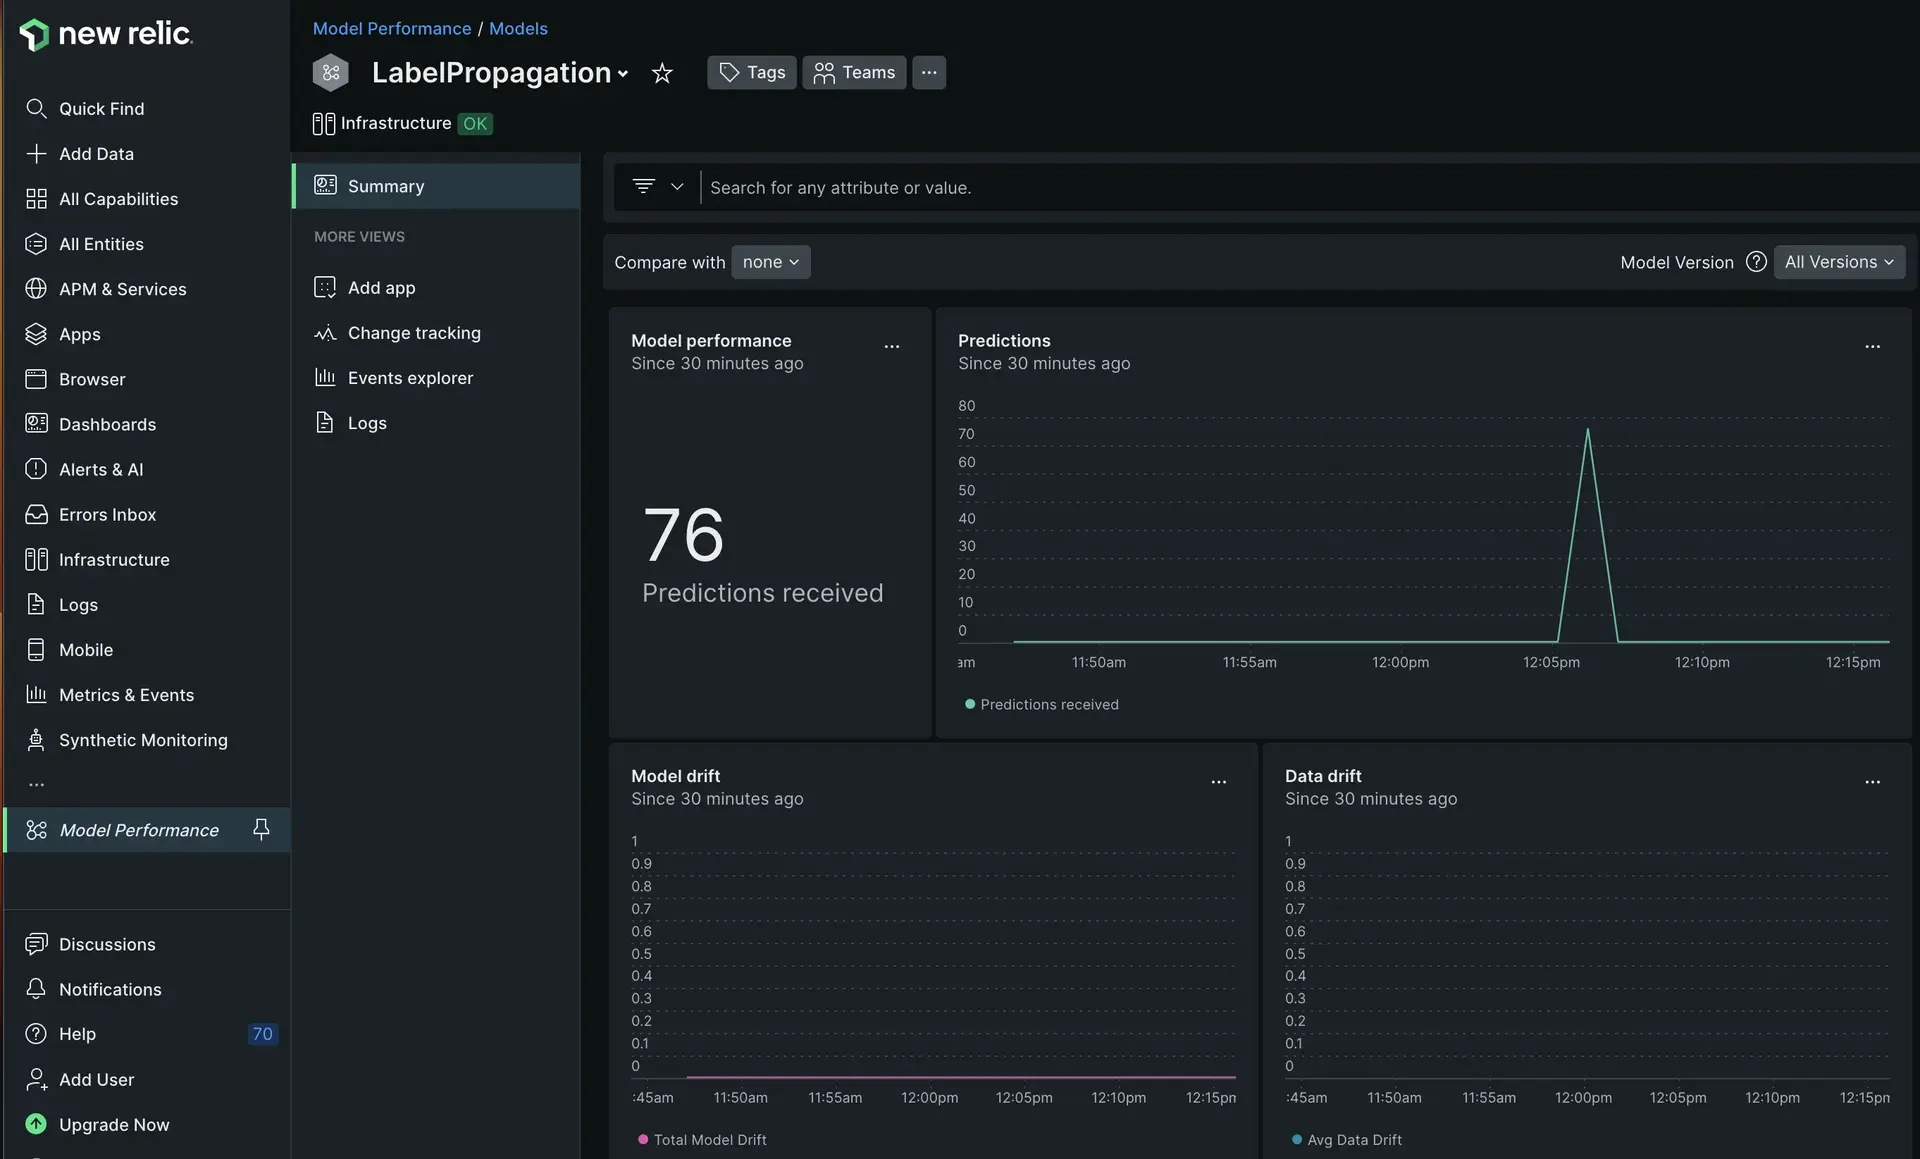Screen dimensions: 1920x1159
Task: Click the Tags button
Action: 752,73
